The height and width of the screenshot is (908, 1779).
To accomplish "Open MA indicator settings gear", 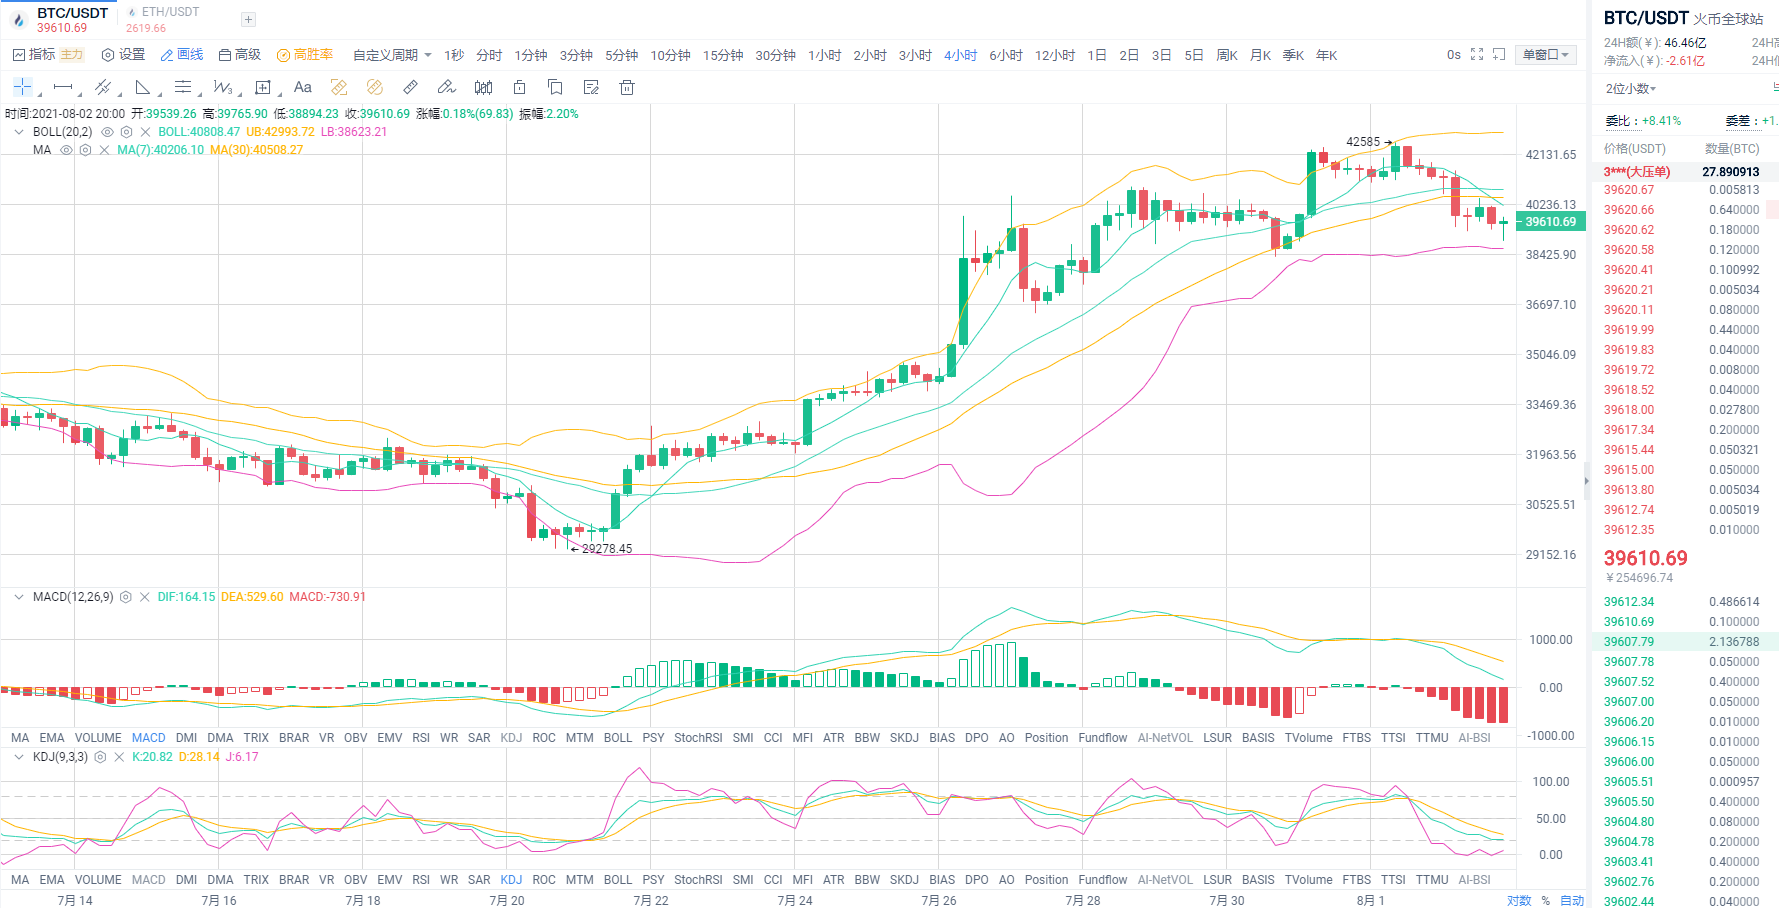I will (85, 150).
